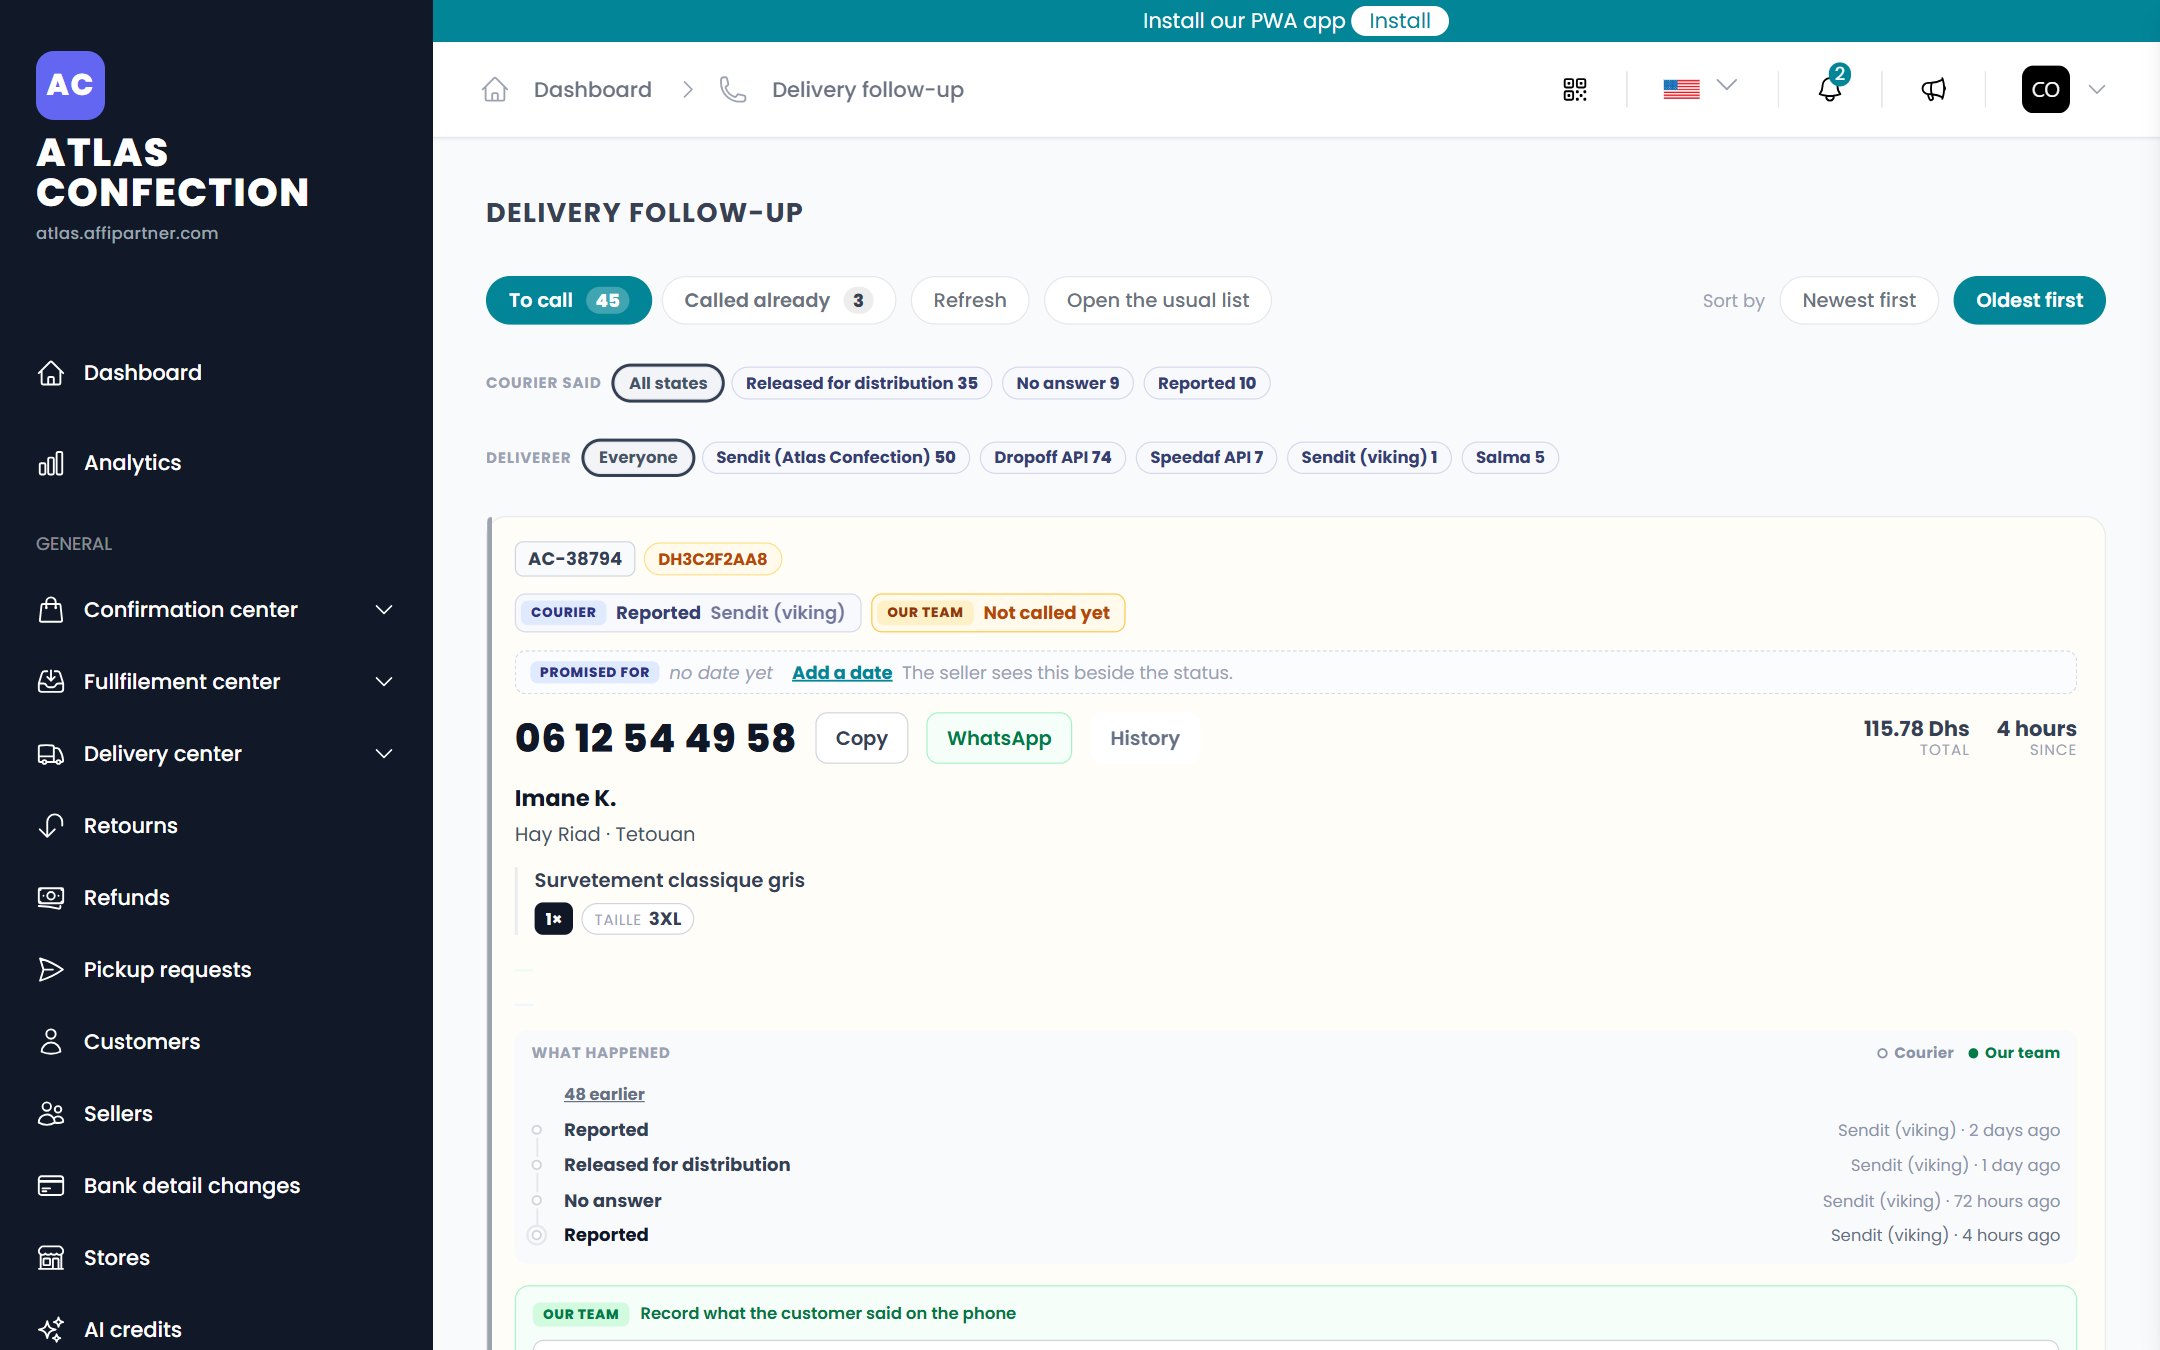Click the CO user avatar

pyautogui.click(x=2046, y=89)
